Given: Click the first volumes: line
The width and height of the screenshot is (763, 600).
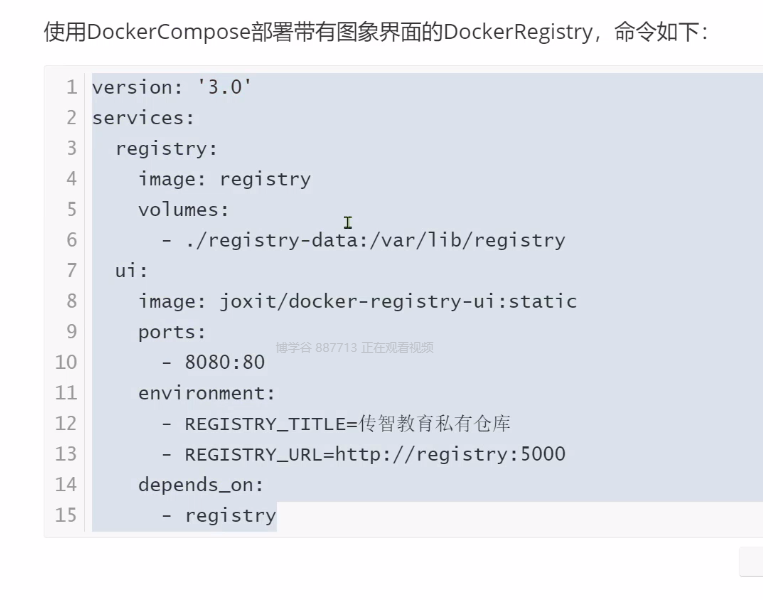Looking at the screenshot, I should click(x=184, y=210).
